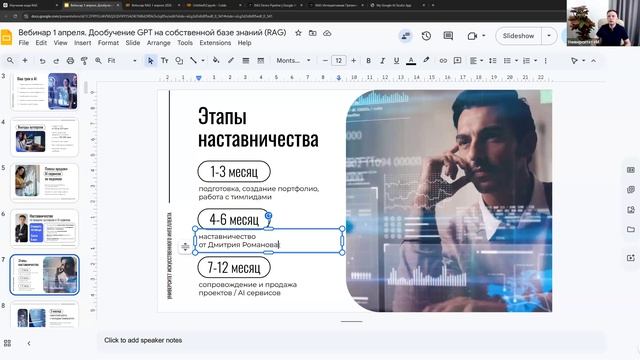
Task: Open the Insert menu
Action: [82, 43]
